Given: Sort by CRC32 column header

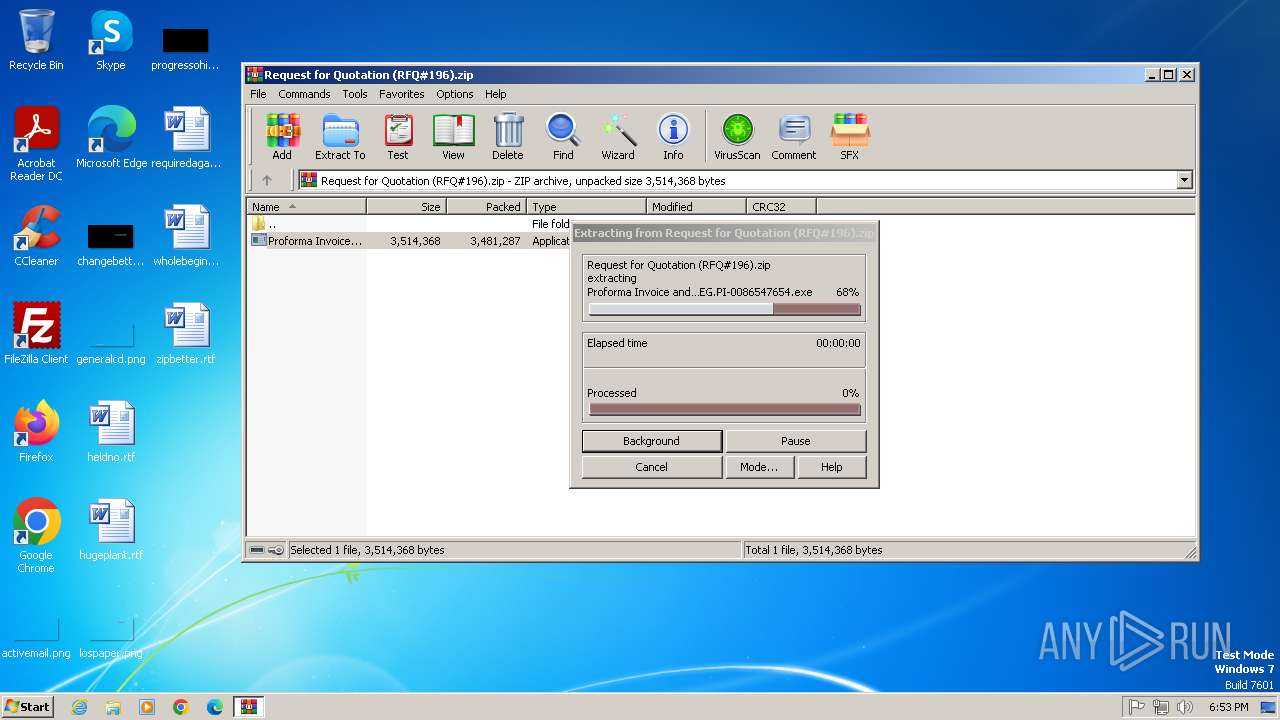Looking at the screenshot, I should click(782, 207).
